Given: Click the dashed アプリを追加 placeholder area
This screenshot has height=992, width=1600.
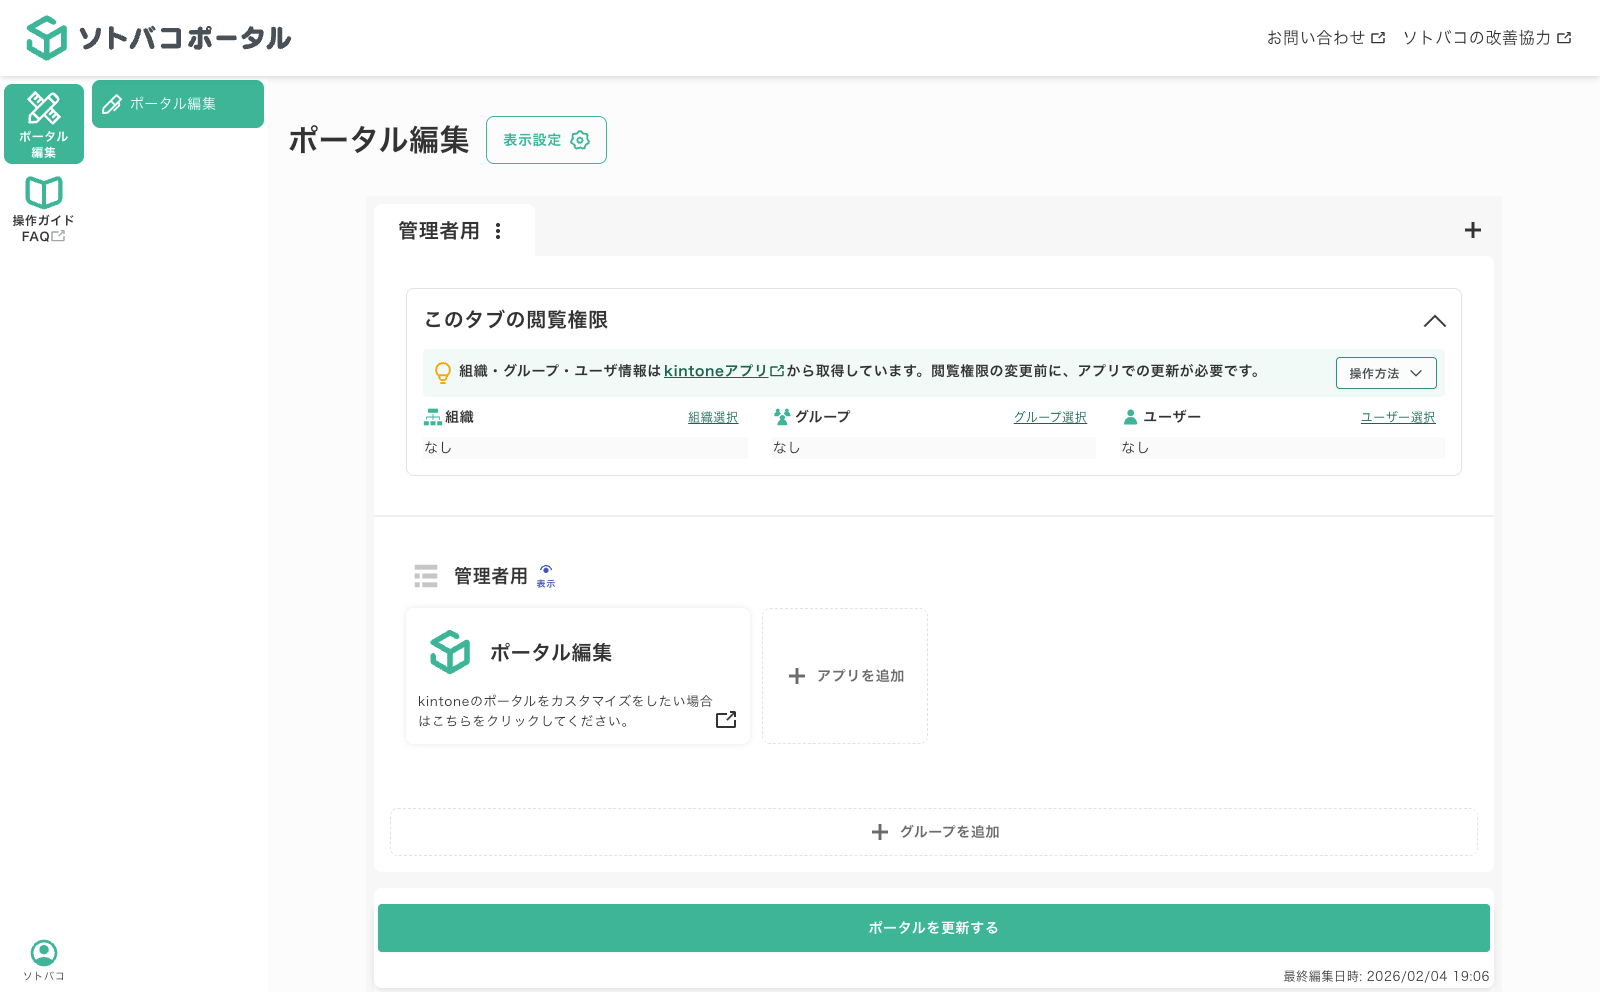Looking at the screenshot, I should click(x=845, y=675).
